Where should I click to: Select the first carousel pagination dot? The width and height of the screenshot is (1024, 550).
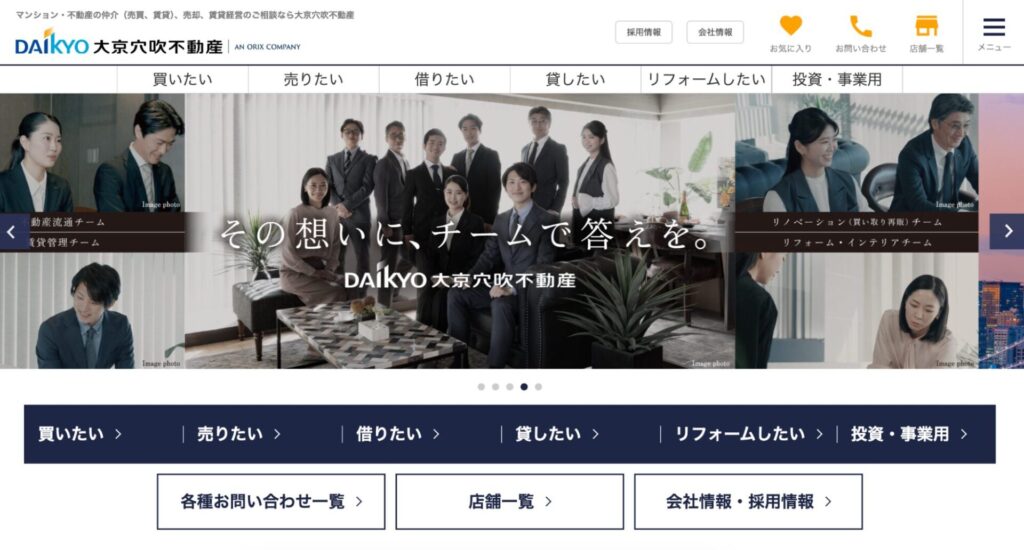(481, 387)
